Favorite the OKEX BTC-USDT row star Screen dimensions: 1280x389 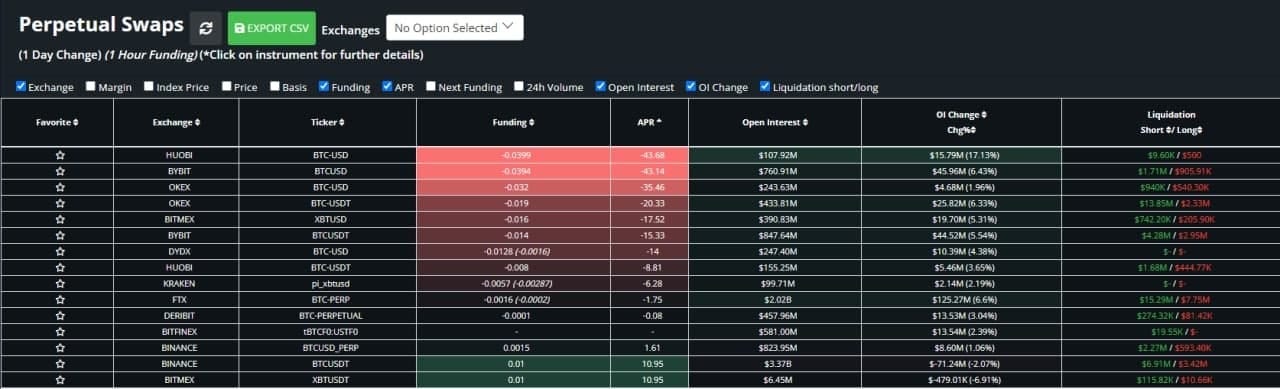[60, 203]
